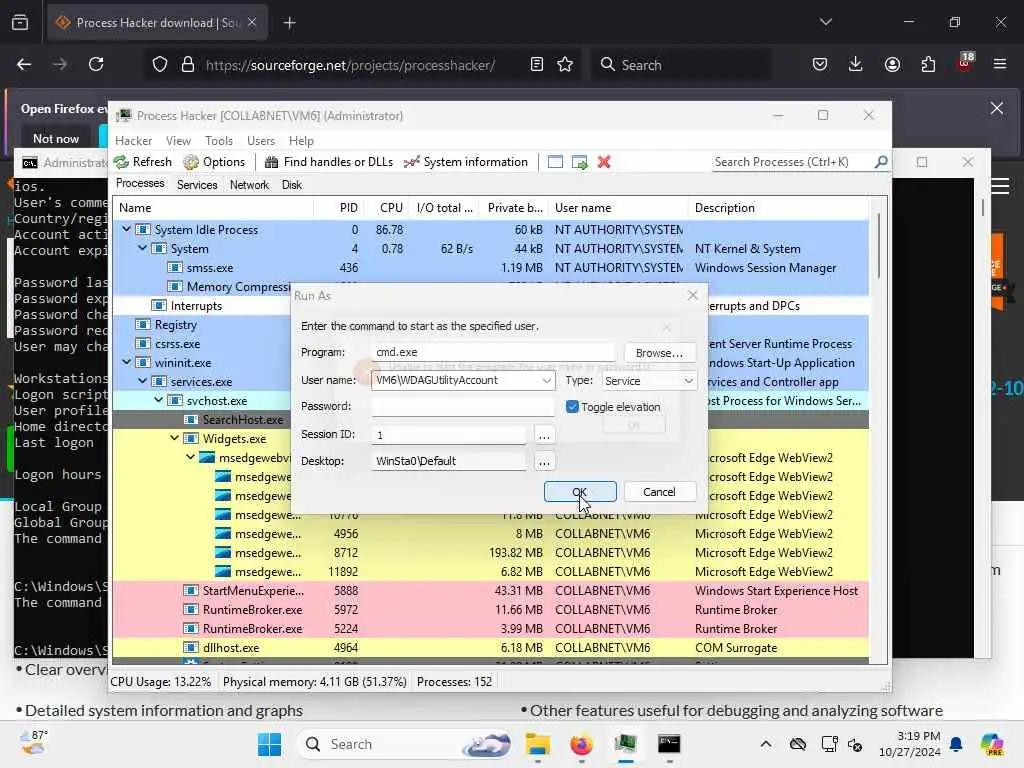Switch to the Services tab
Viewport: 1024px width, 768px height.
(197, 185)
